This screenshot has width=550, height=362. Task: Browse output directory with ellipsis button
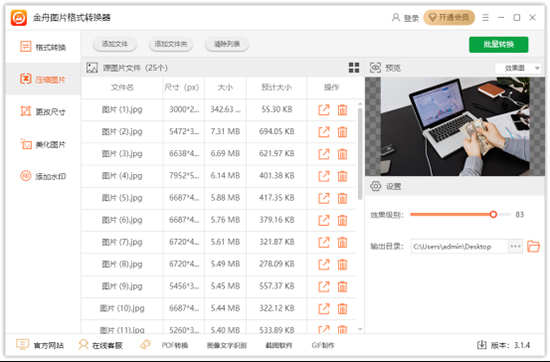tap(515, 246)
